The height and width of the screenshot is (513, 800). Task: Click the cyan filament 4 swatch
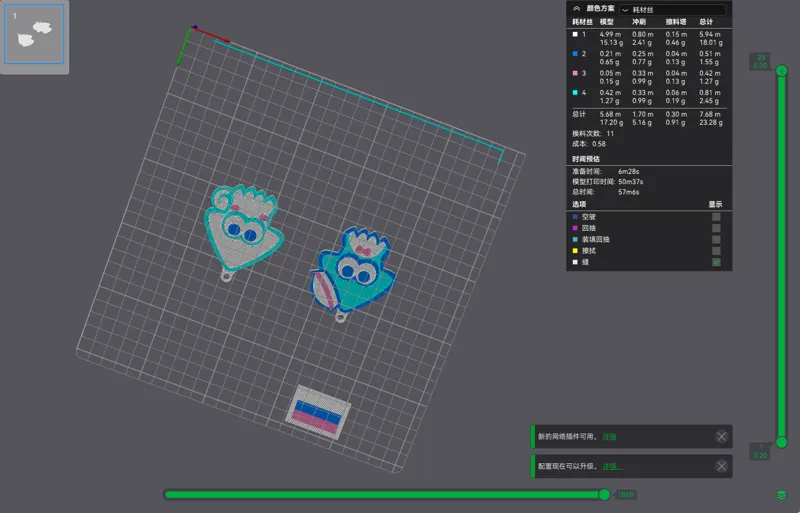coord(575,92)
